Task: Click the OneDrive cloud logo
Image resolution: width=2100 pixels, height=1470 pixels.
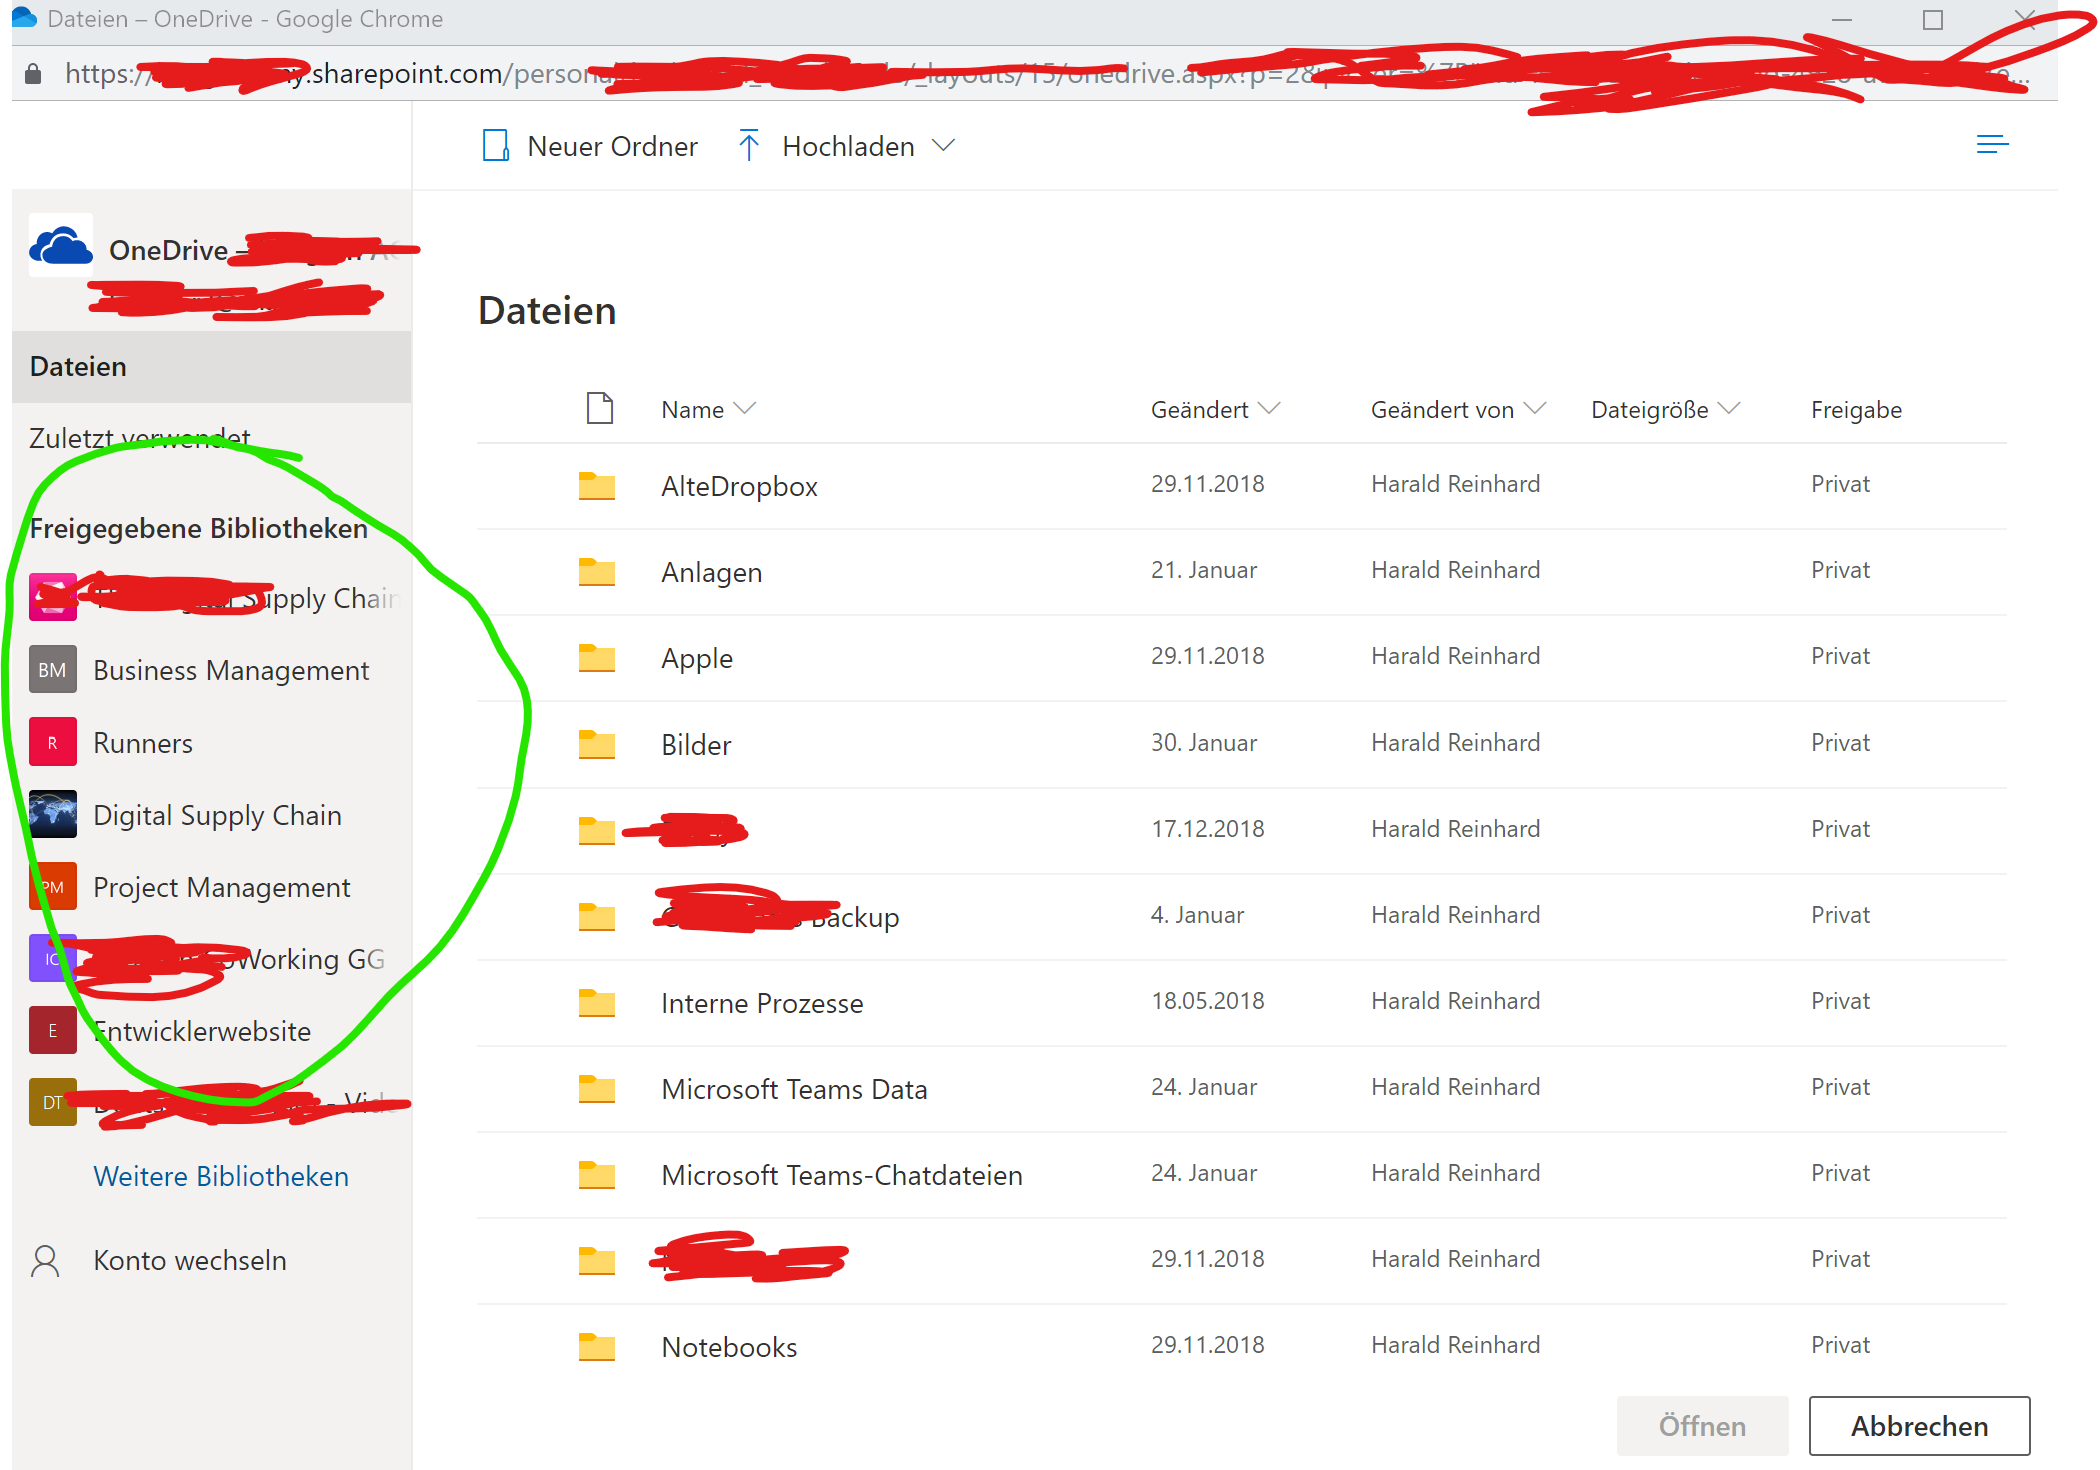Action: (x=61, y=246)
